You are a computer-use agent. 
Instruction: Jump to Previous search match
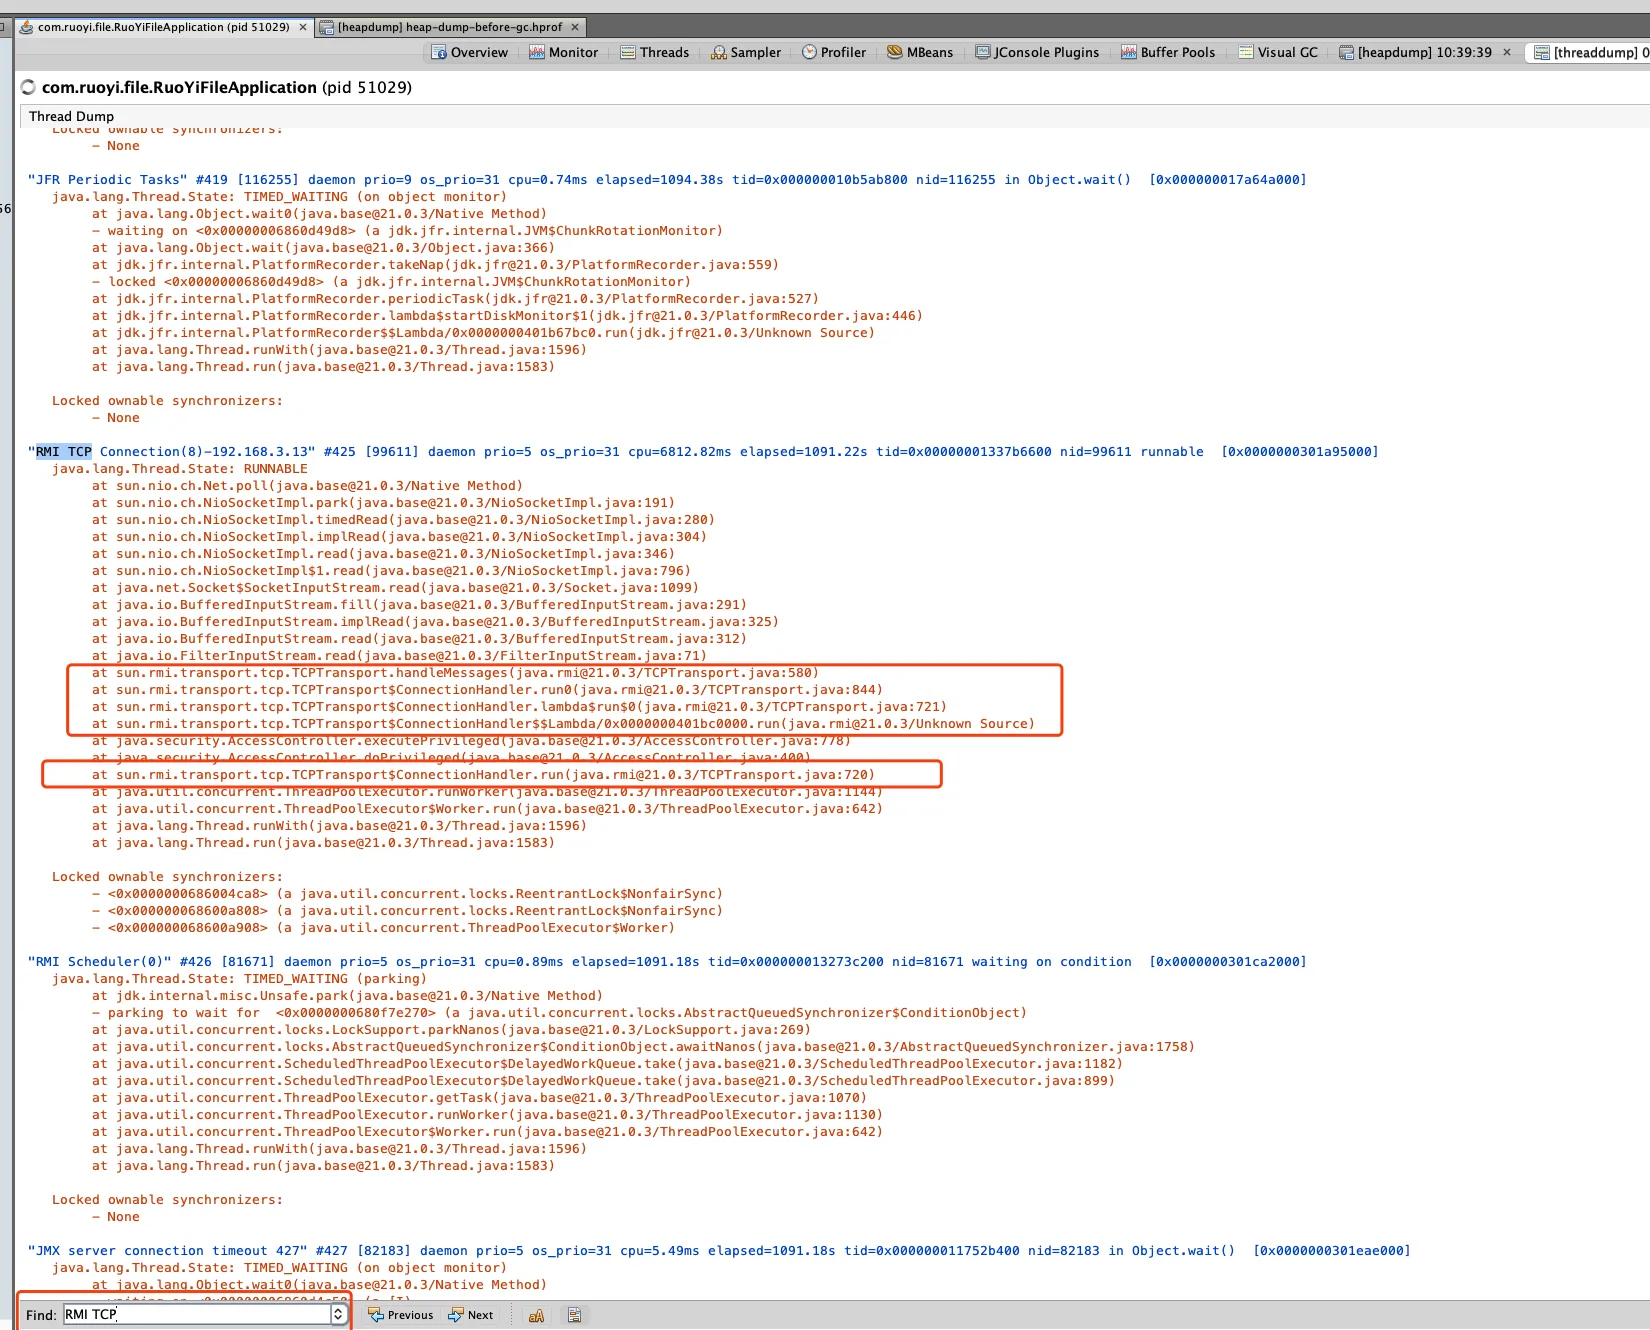pos(401,1315)
